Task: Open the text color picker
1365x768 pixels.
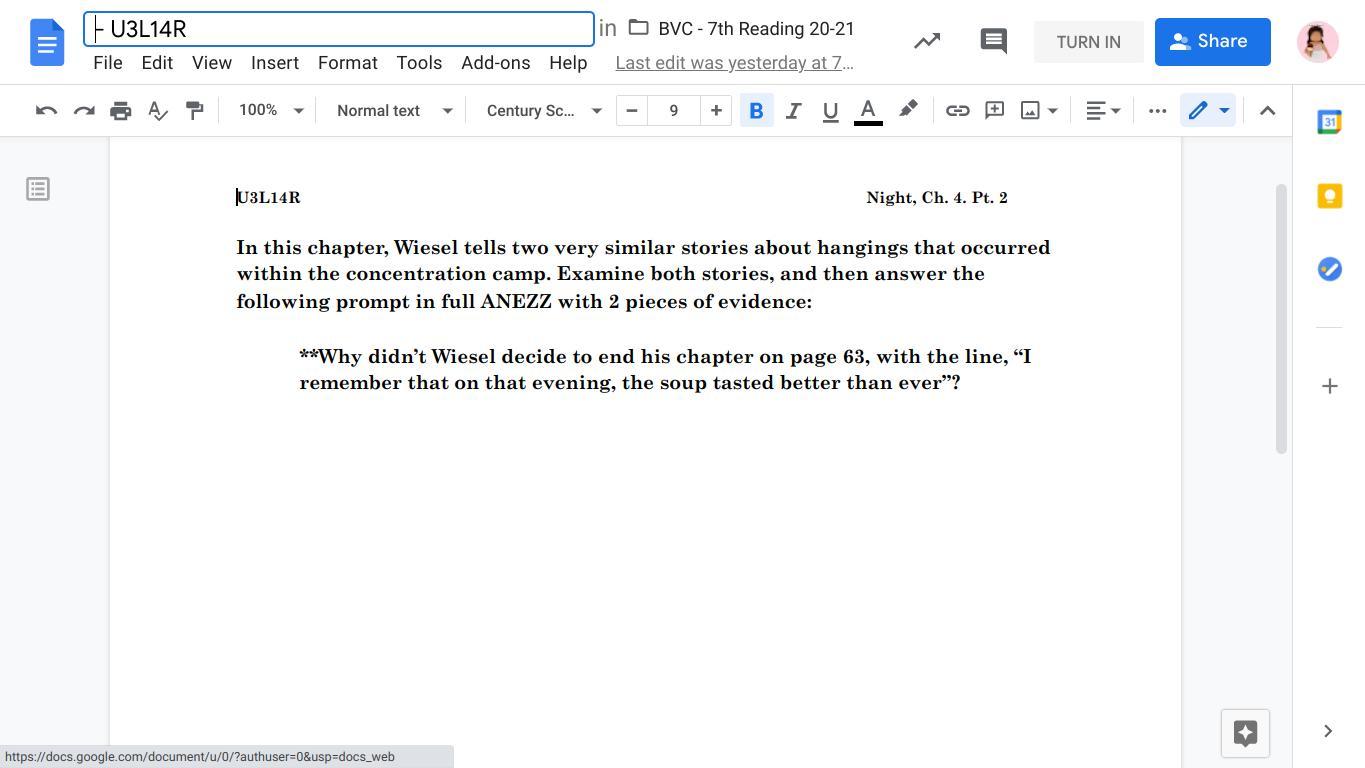Action: (x=868, y=111)
